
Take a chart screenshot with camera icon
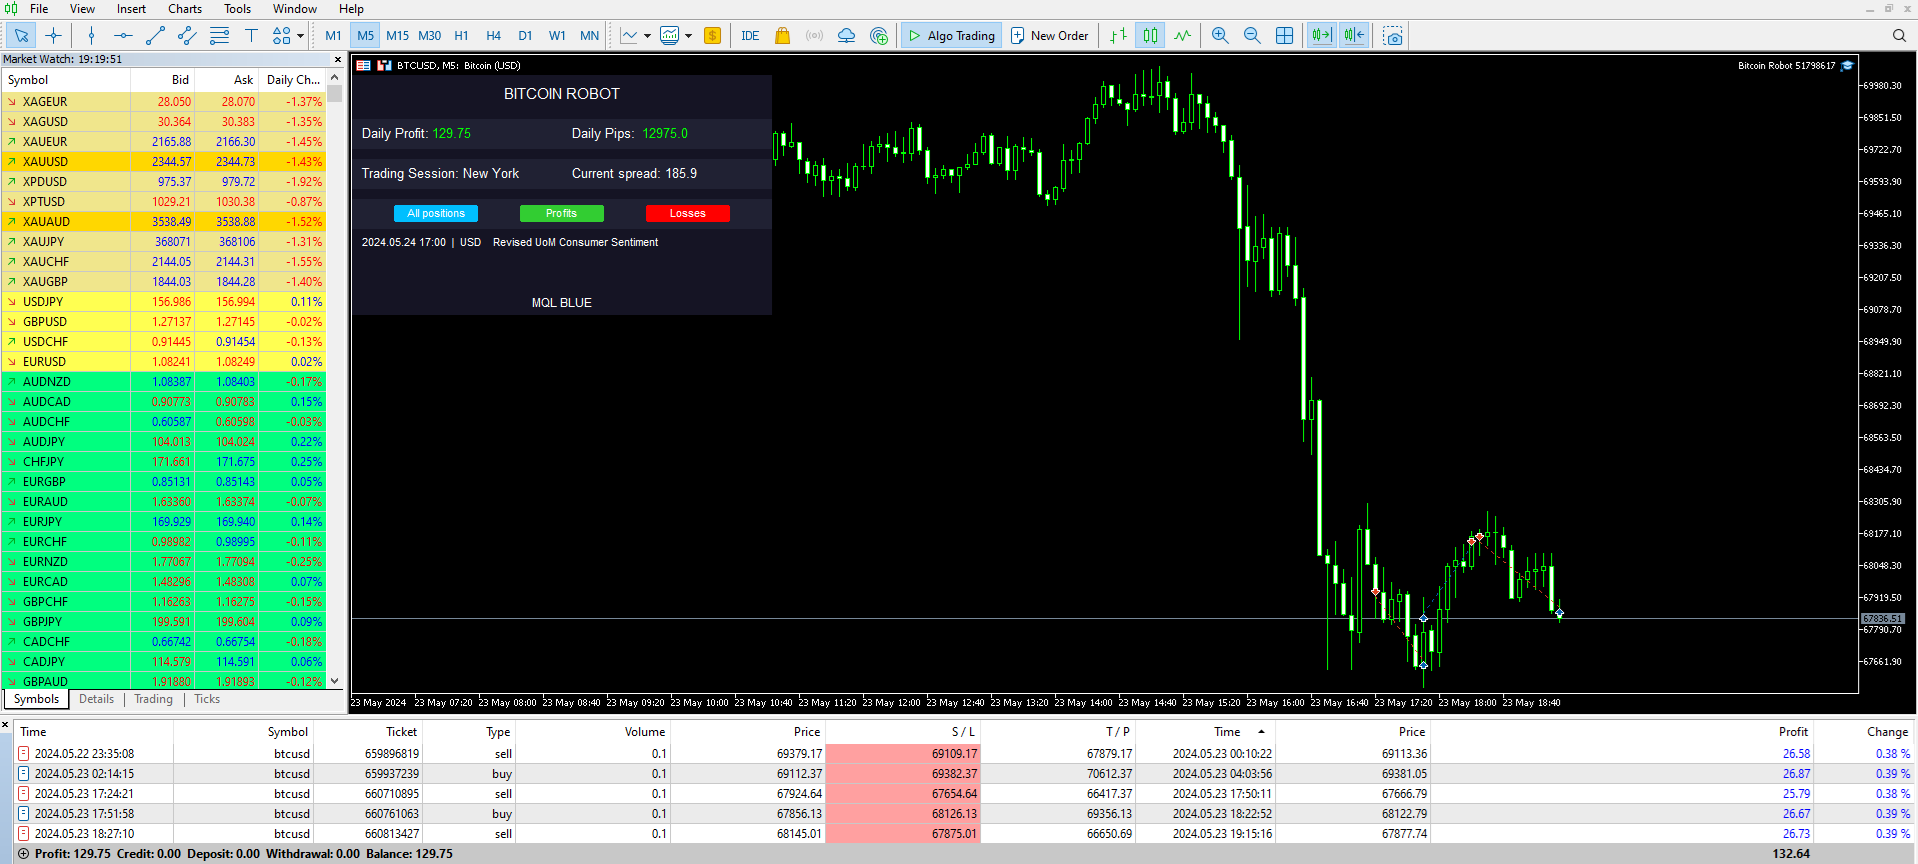[1393, 36]
